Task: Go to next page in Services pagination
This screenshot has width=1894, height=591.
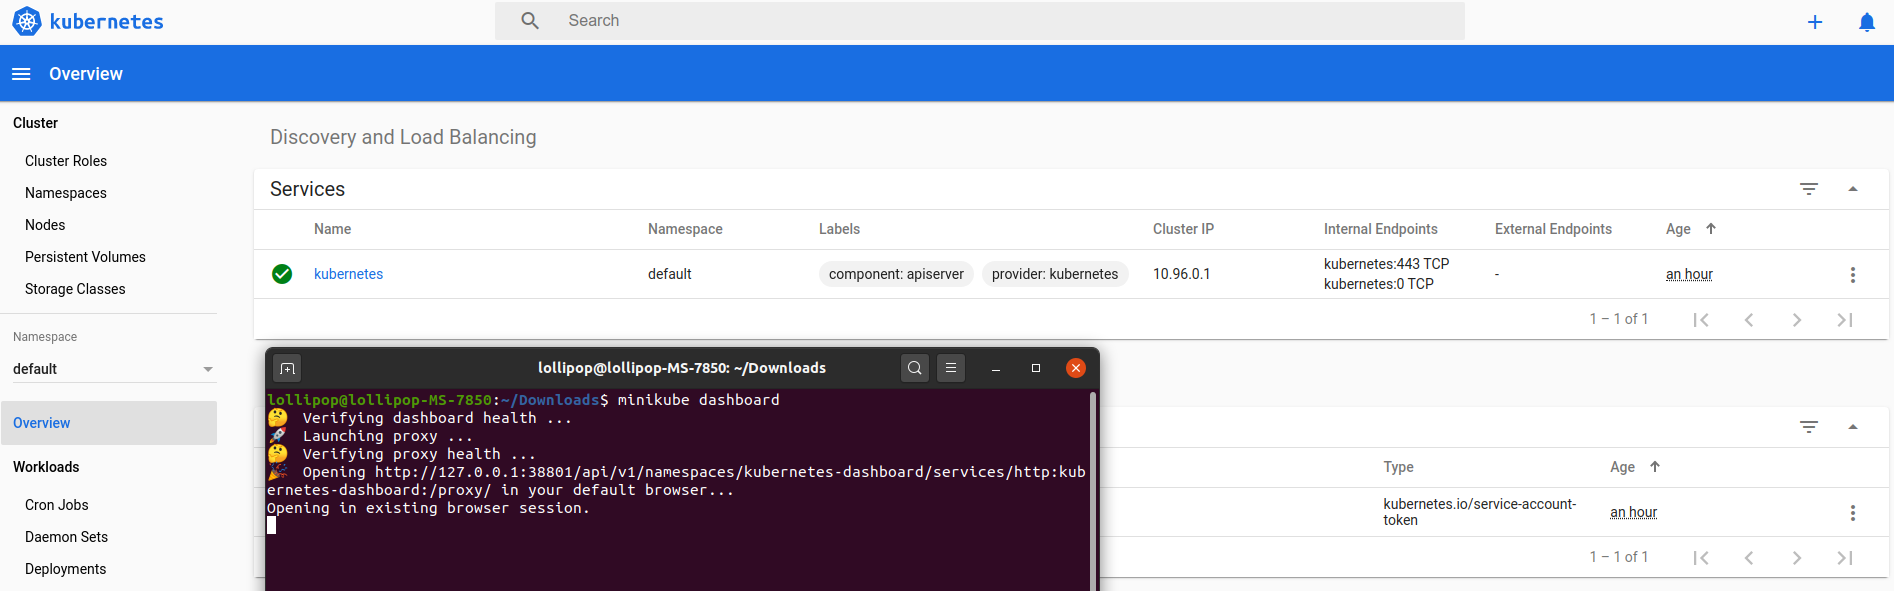Action: (x=1797, y=319)
